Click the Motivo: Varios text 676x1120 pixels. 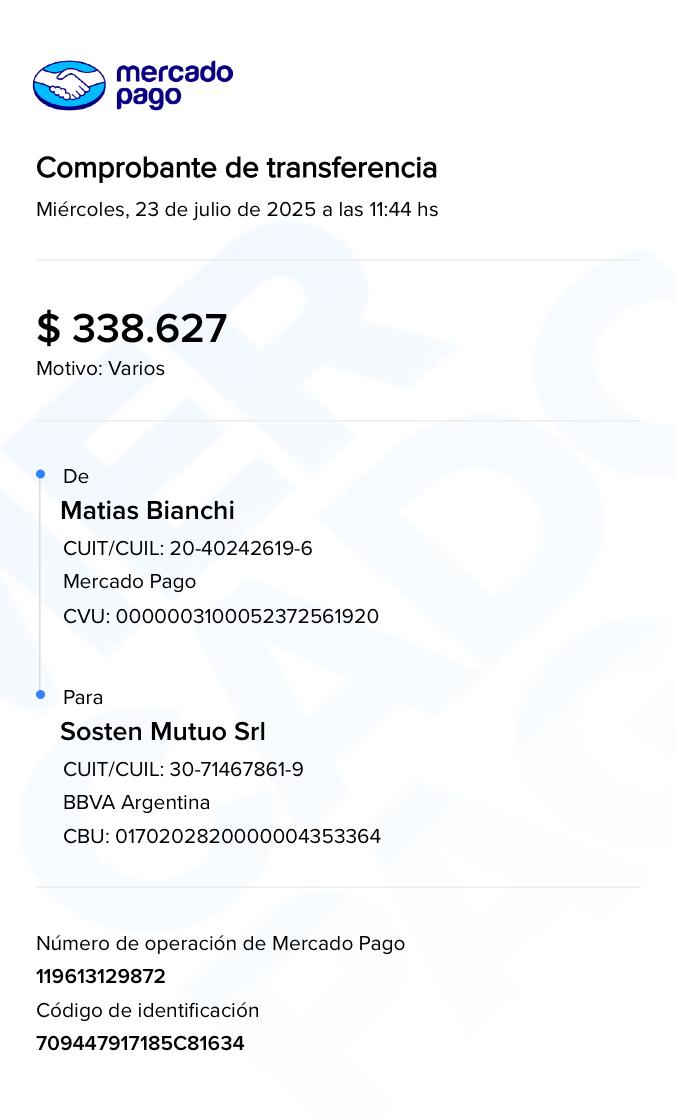100,368
